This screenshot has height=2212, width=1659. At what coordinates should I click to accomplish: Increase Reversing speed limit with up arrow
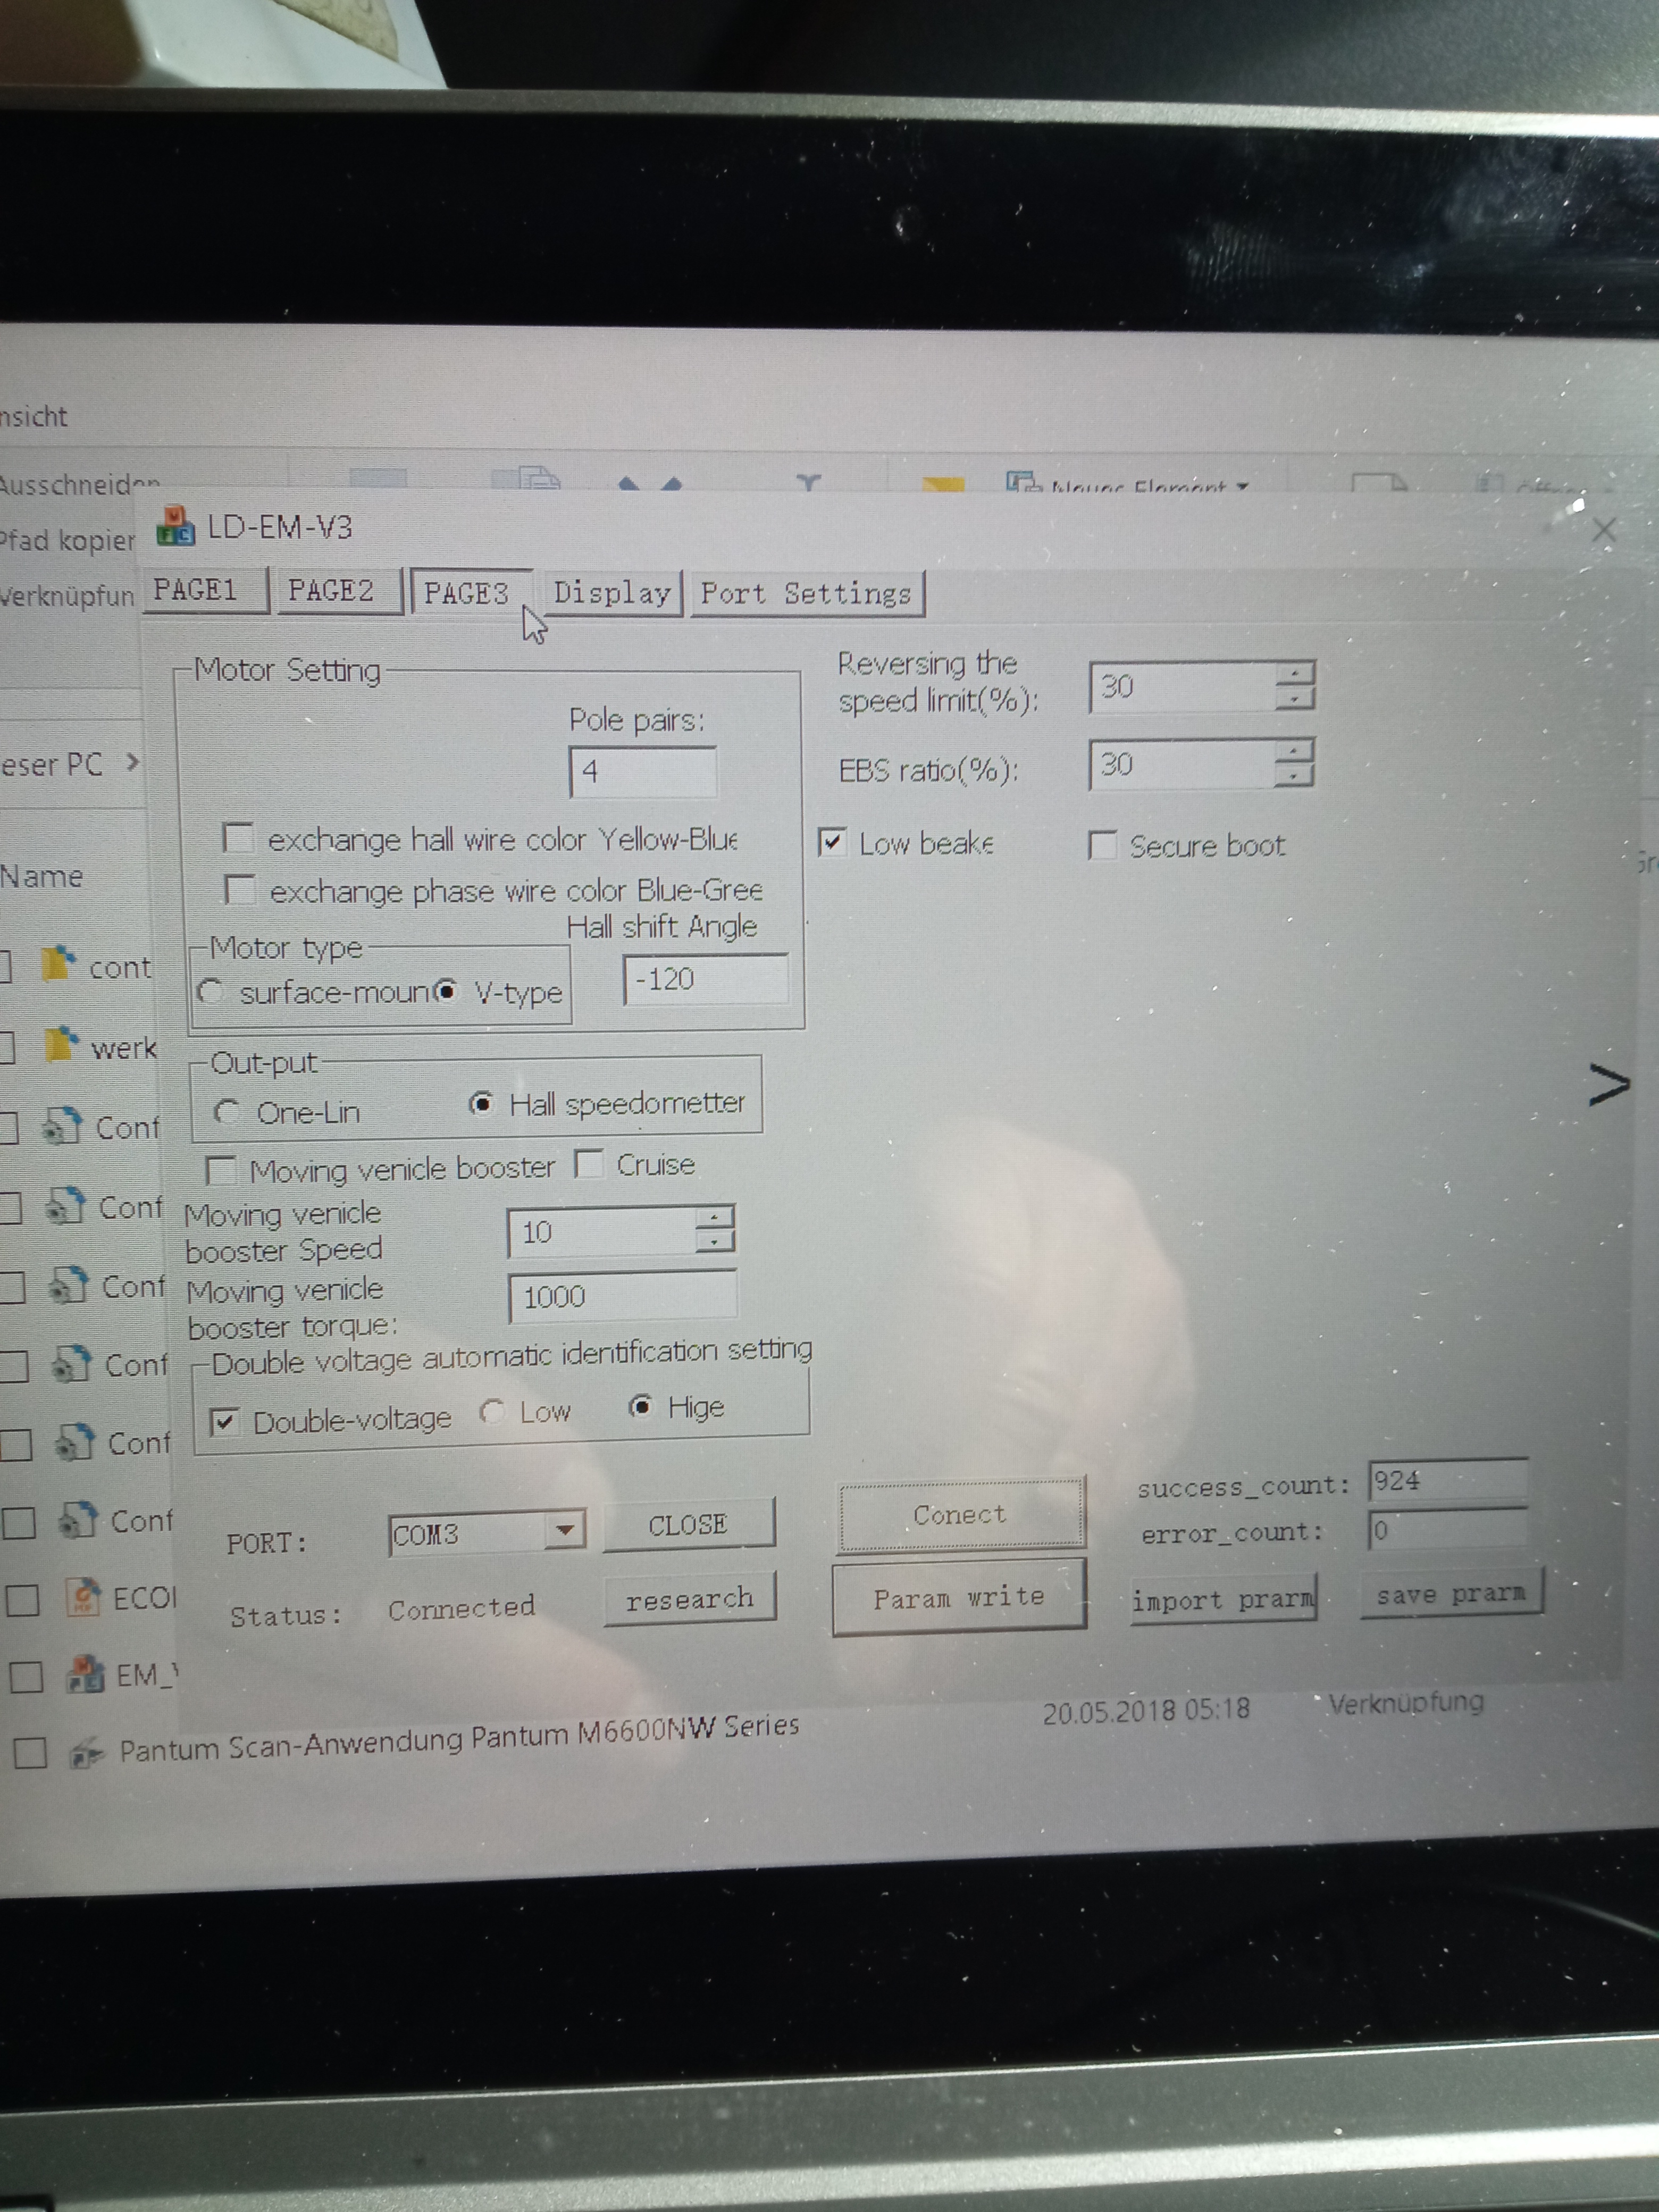(x=1295, y=673)
